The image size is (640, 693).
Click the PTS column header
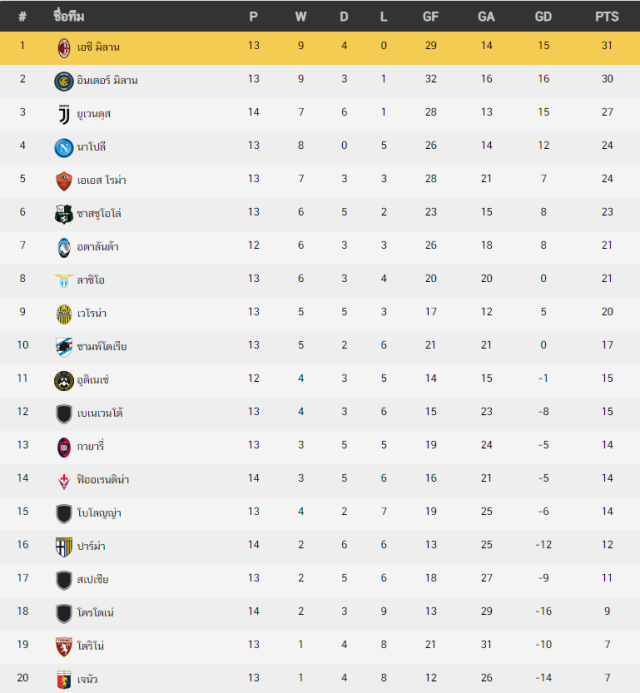click(x=607, y=17)
